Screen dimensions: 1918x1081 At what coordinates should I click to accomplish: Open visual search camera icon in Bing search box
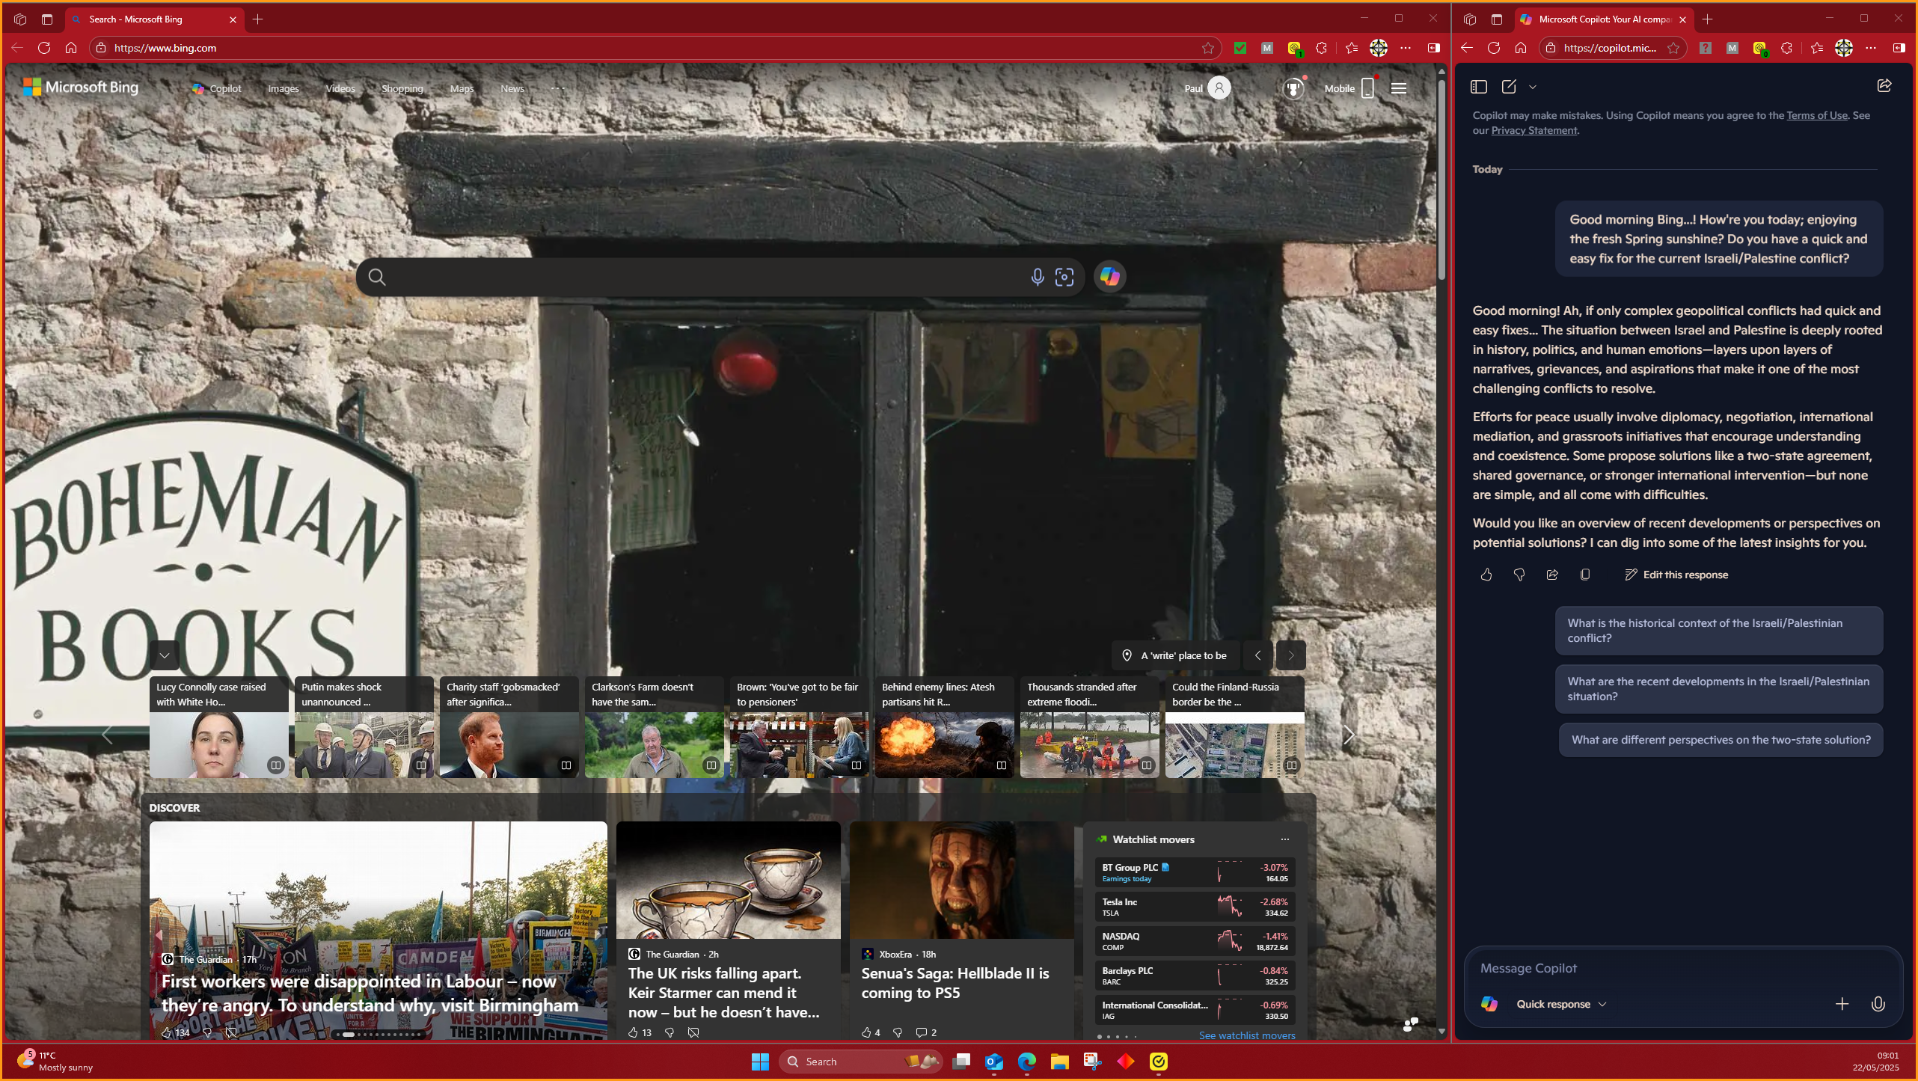coord(1064,277)
